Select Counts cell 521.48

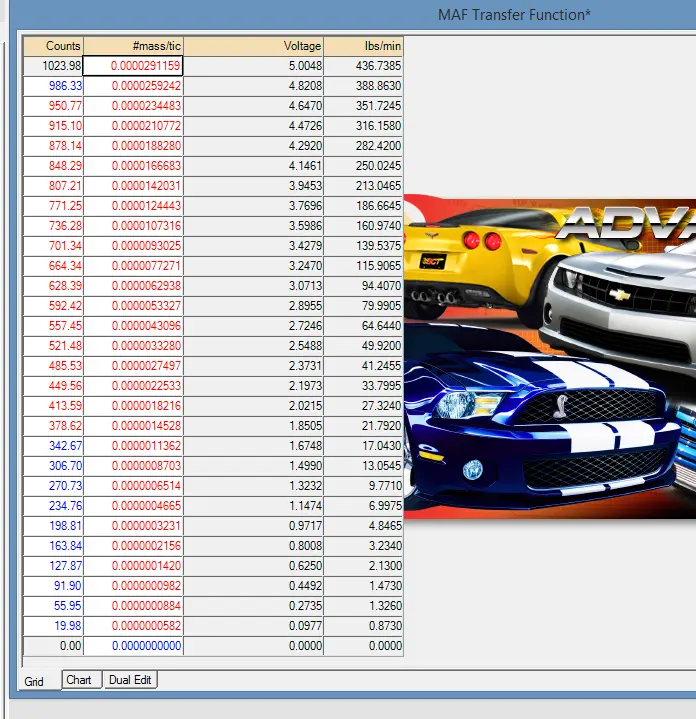[53, 347]
